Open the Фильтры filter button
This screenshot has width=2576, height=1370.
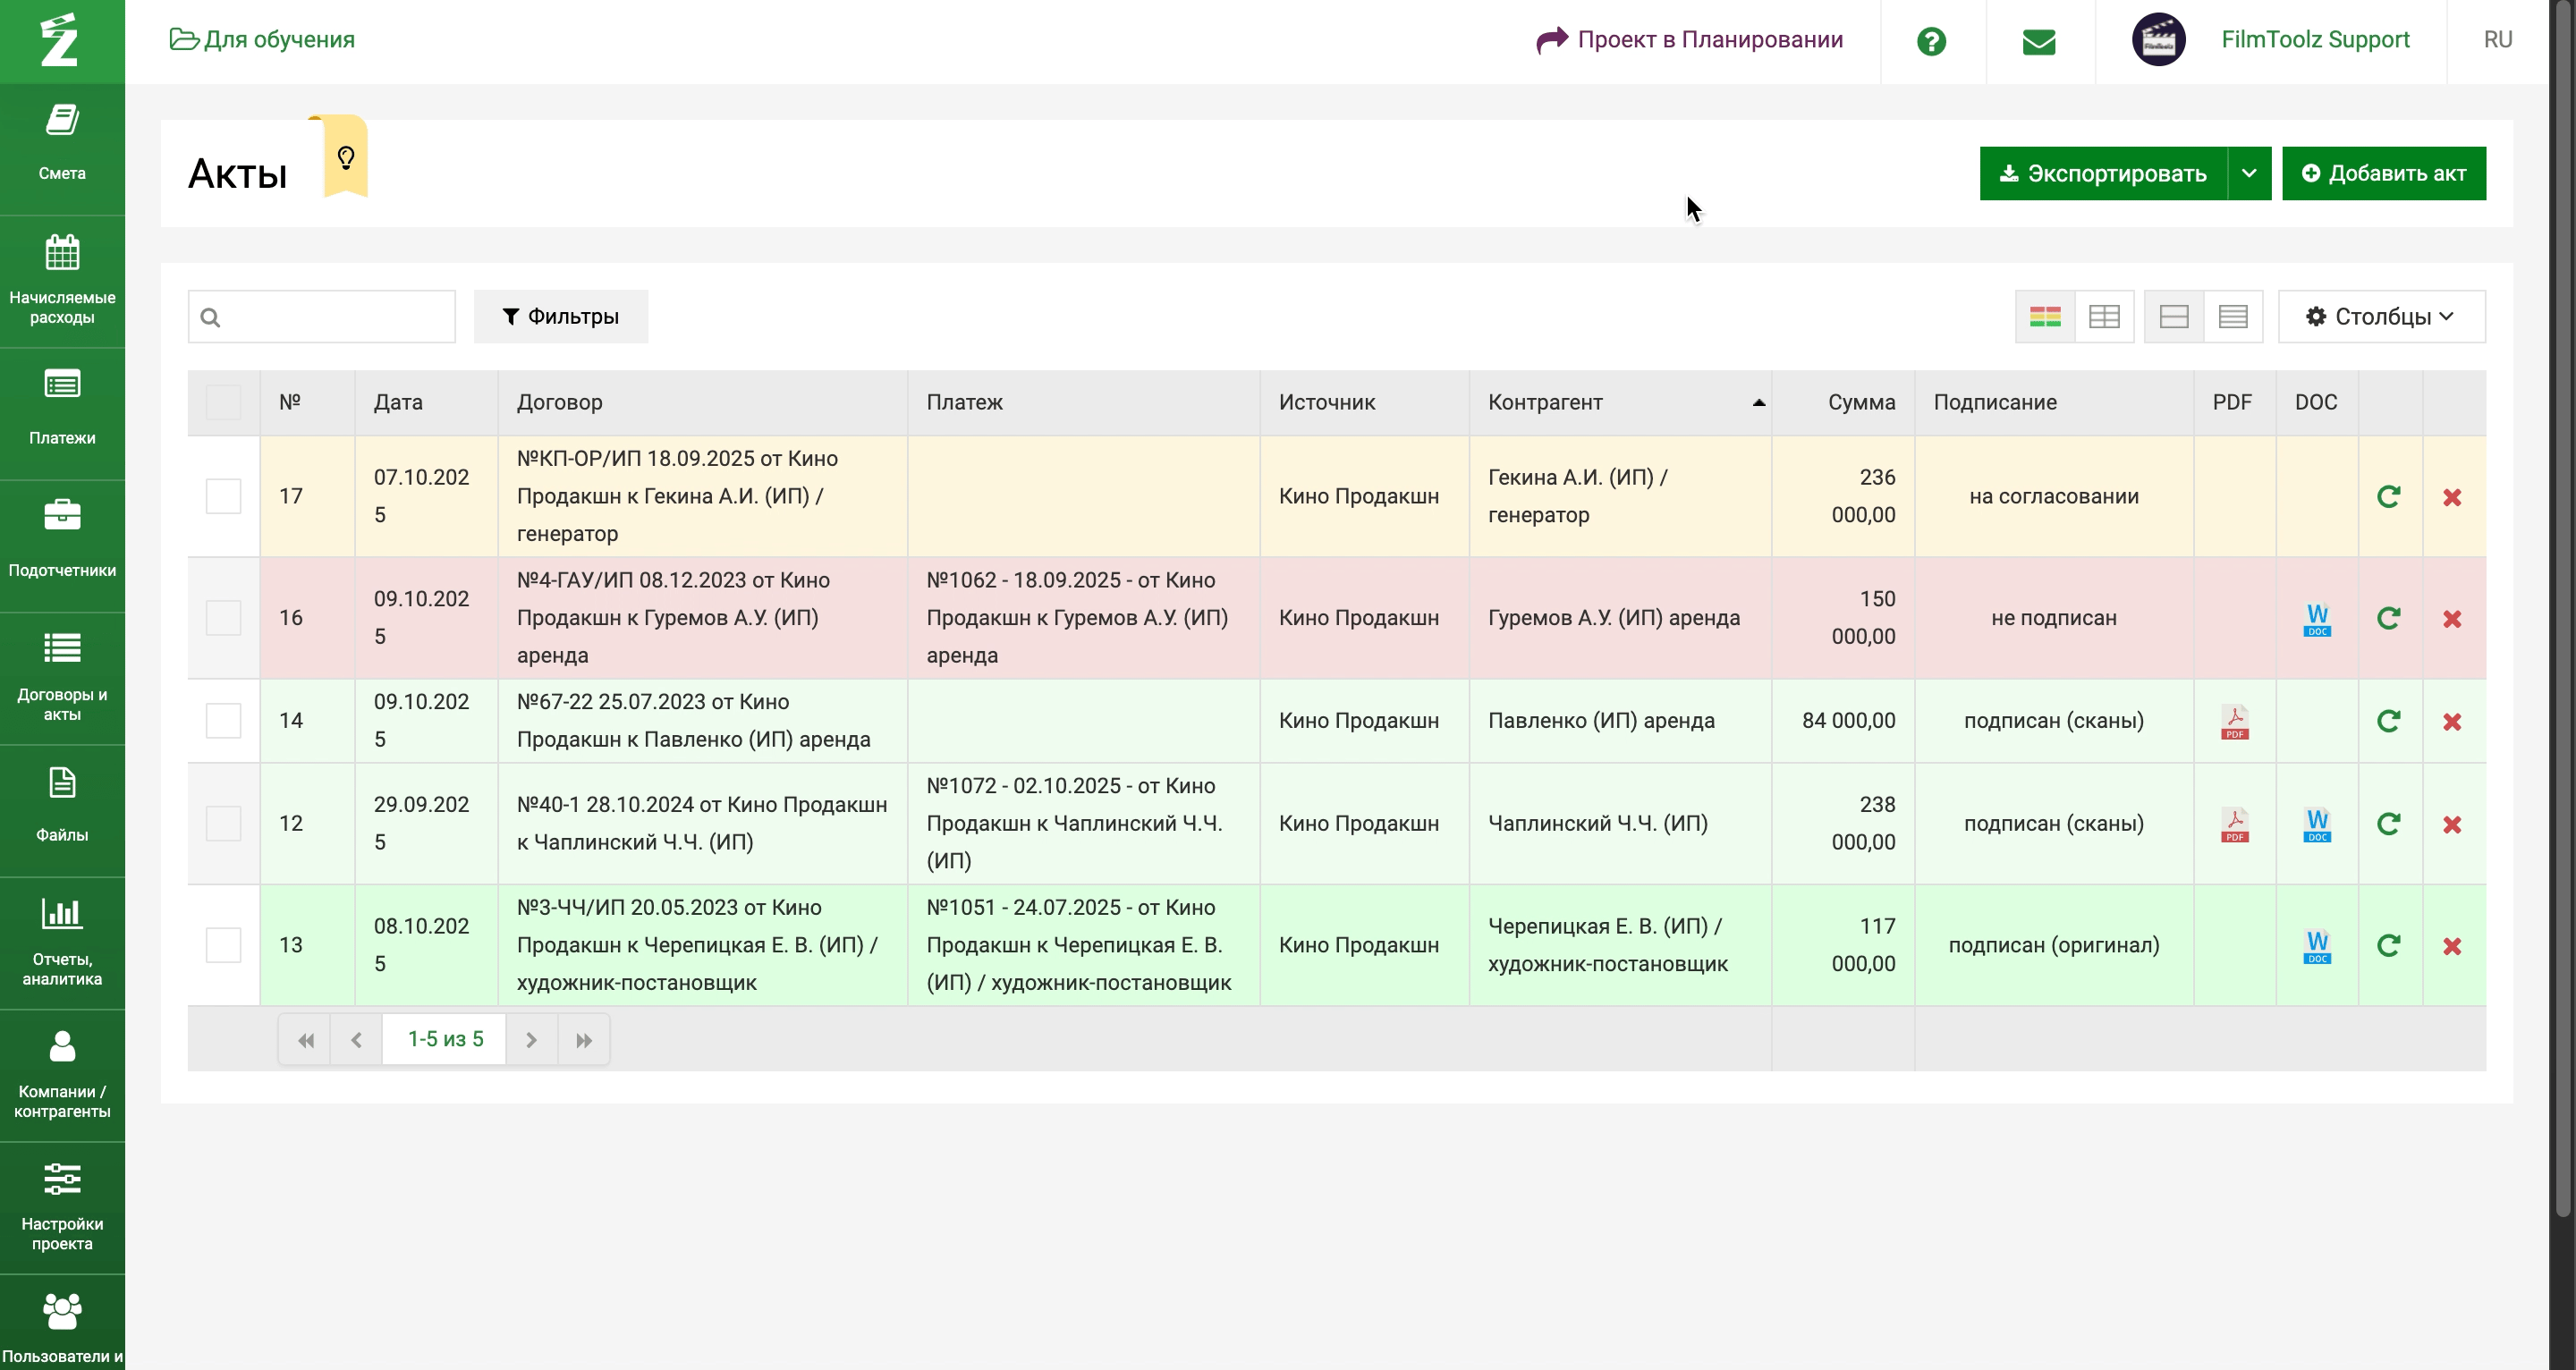pyautogui.click(x=560, y=317)
